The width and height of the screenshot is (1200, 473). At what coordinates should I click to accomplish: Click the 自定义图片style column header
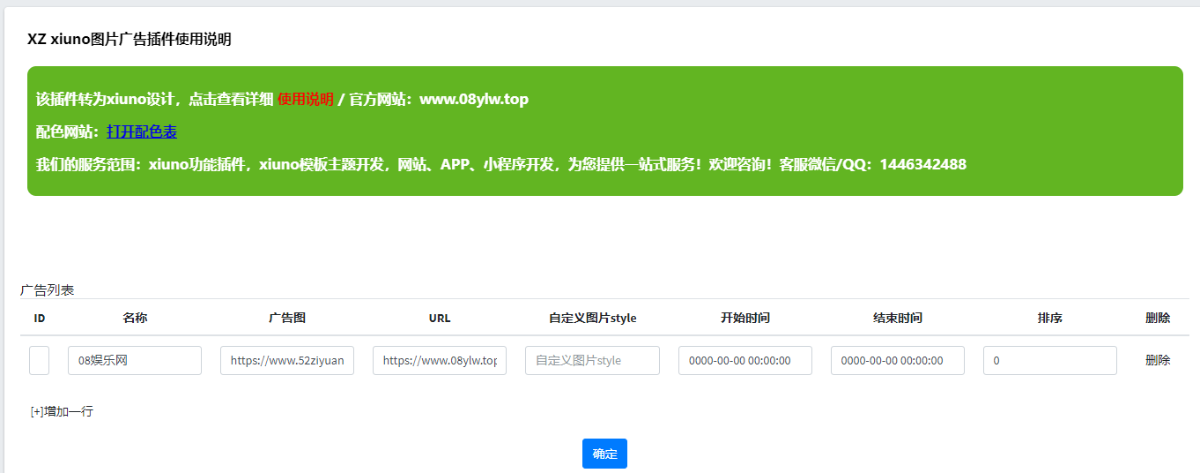tap(592, 318)
